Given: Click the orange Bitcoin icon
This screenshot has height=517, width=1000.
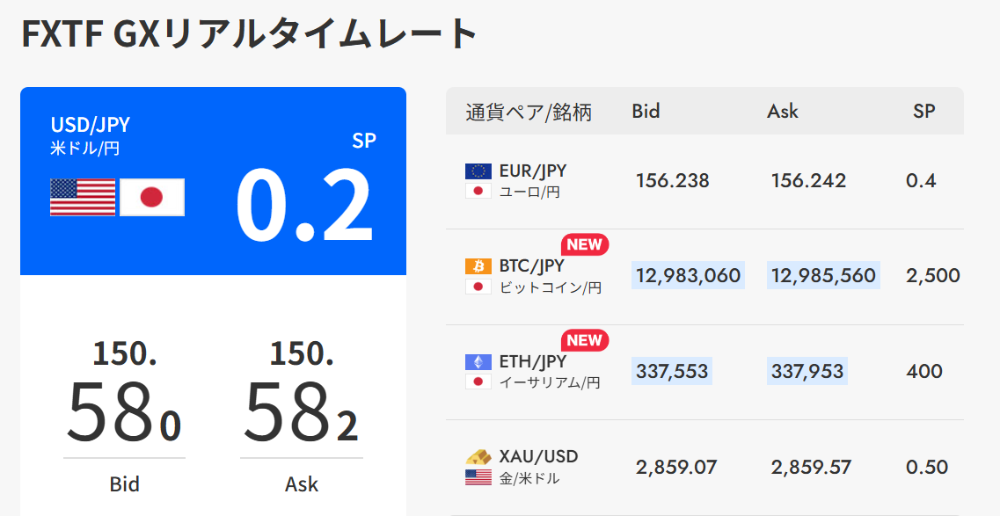Looking at the screenshot, I should click(x=478, y=266).
